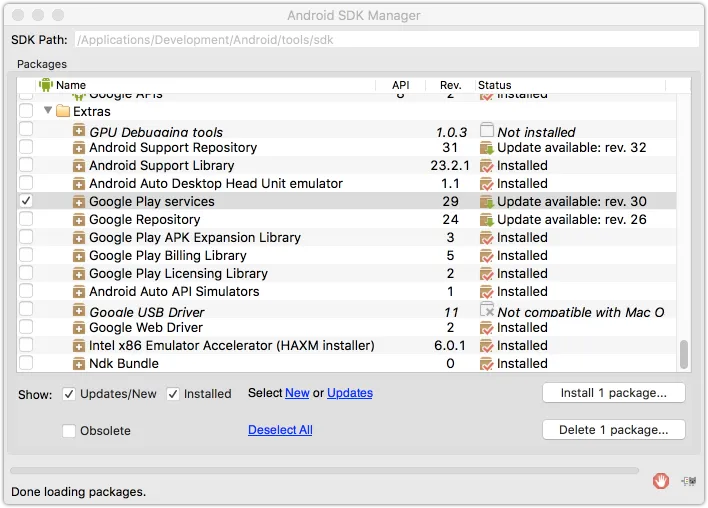Click 'Update available: rev. 32' status text
The height and width of the screenshot is (508, 708).
[572, 148]
